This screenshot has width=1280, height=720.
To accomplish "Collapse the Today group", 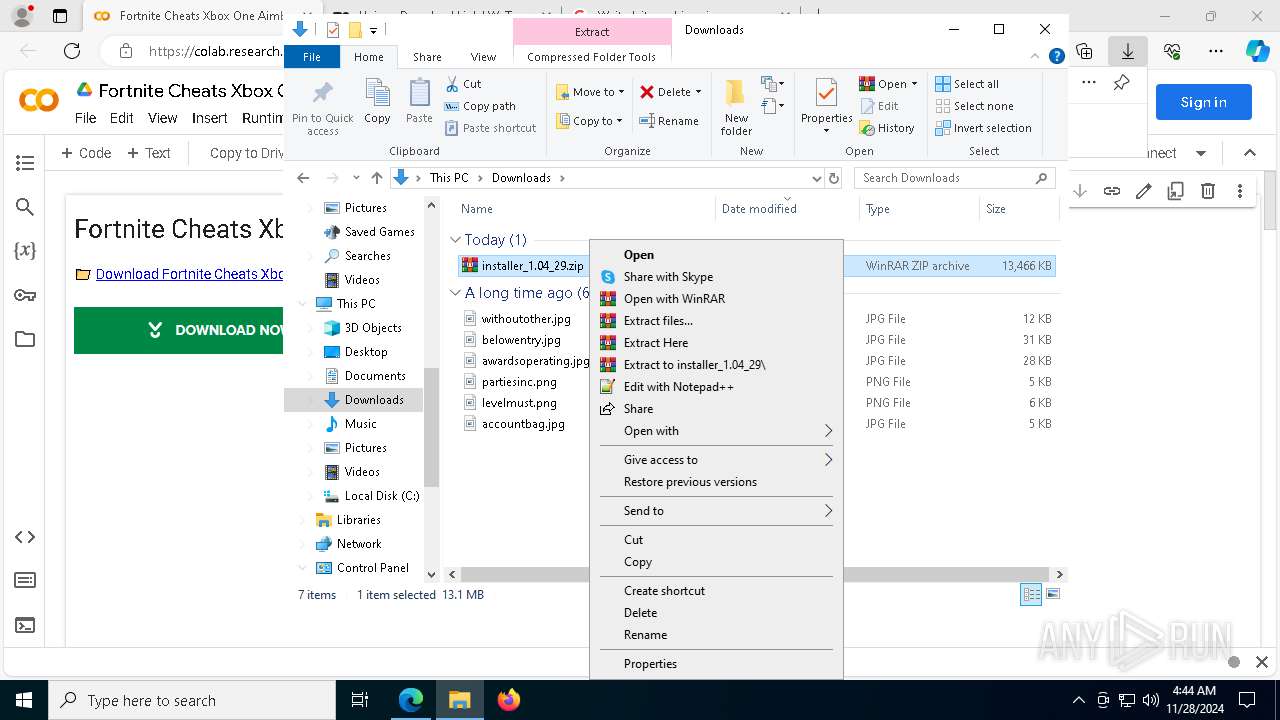I will pyautogui.click(x=455, y=240).
